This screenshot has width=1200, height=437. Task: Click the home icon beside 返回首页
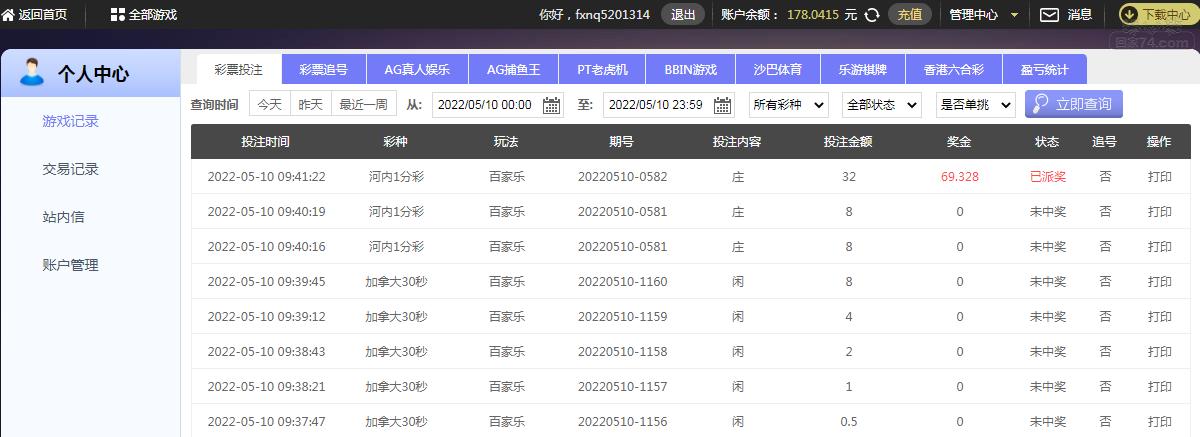point(8,15)
